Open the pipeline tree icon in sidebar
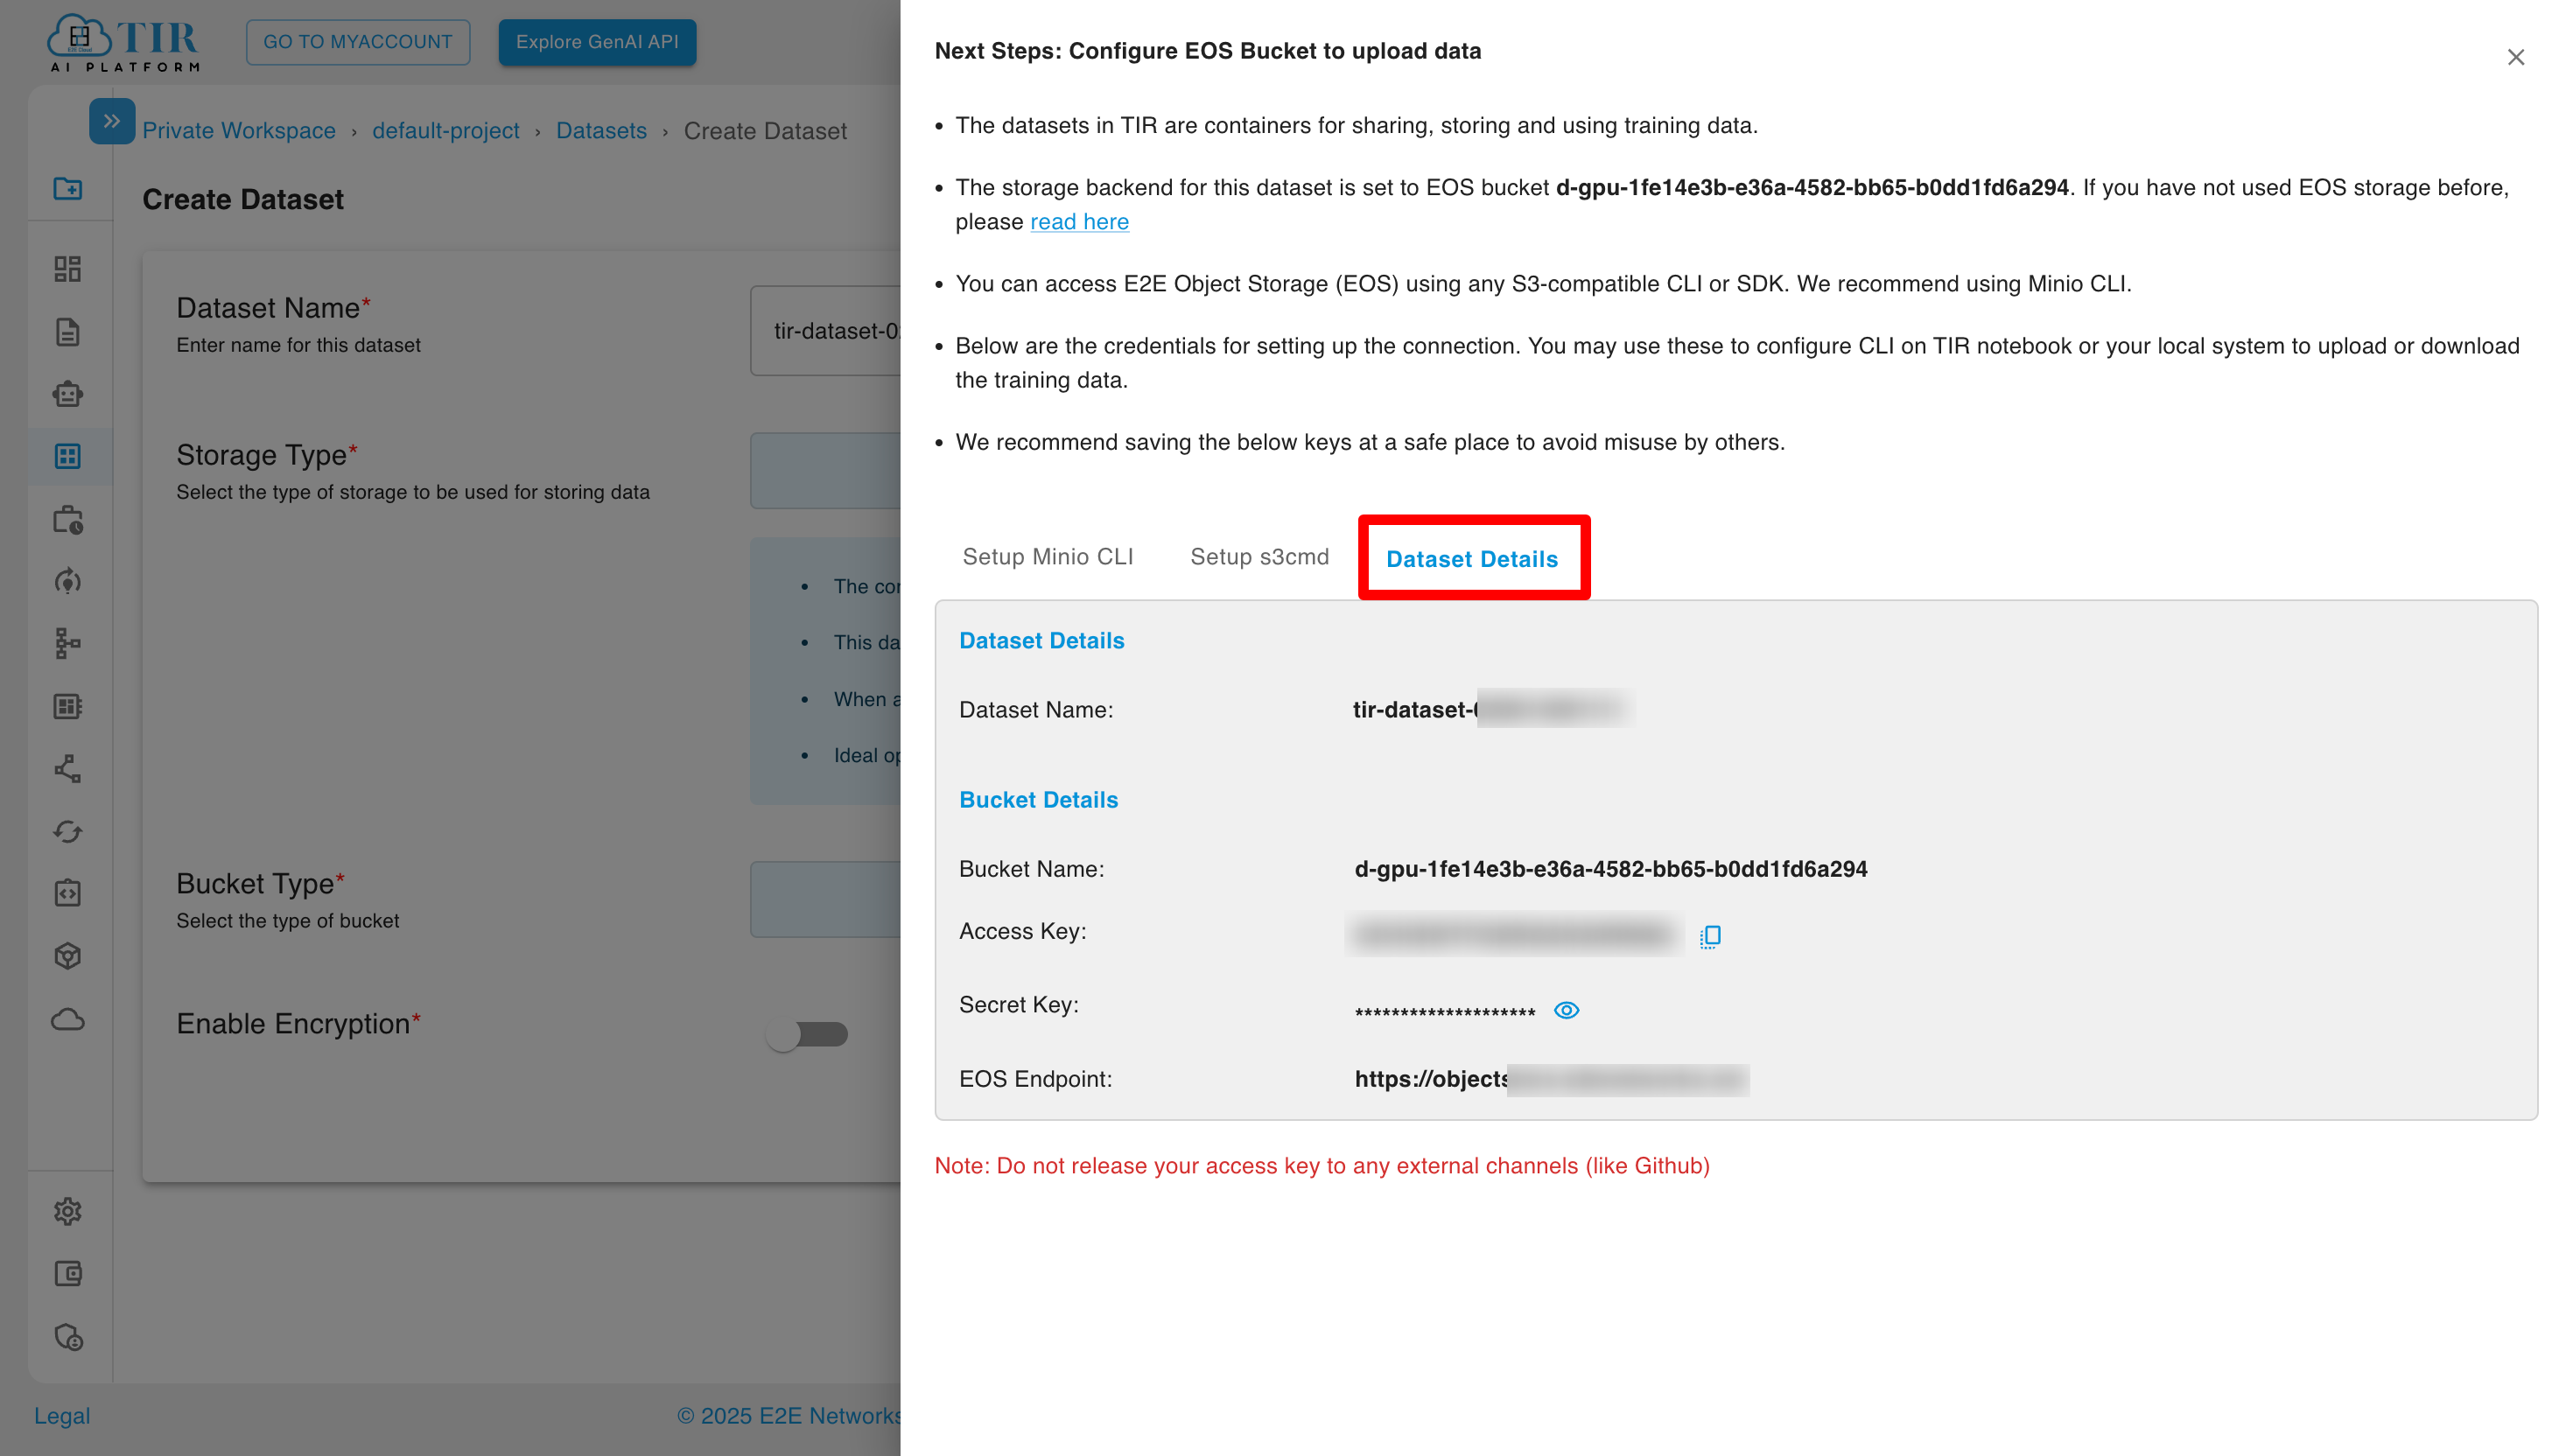The width and height of the screenshot is (2573, 1456). [68, 643]
